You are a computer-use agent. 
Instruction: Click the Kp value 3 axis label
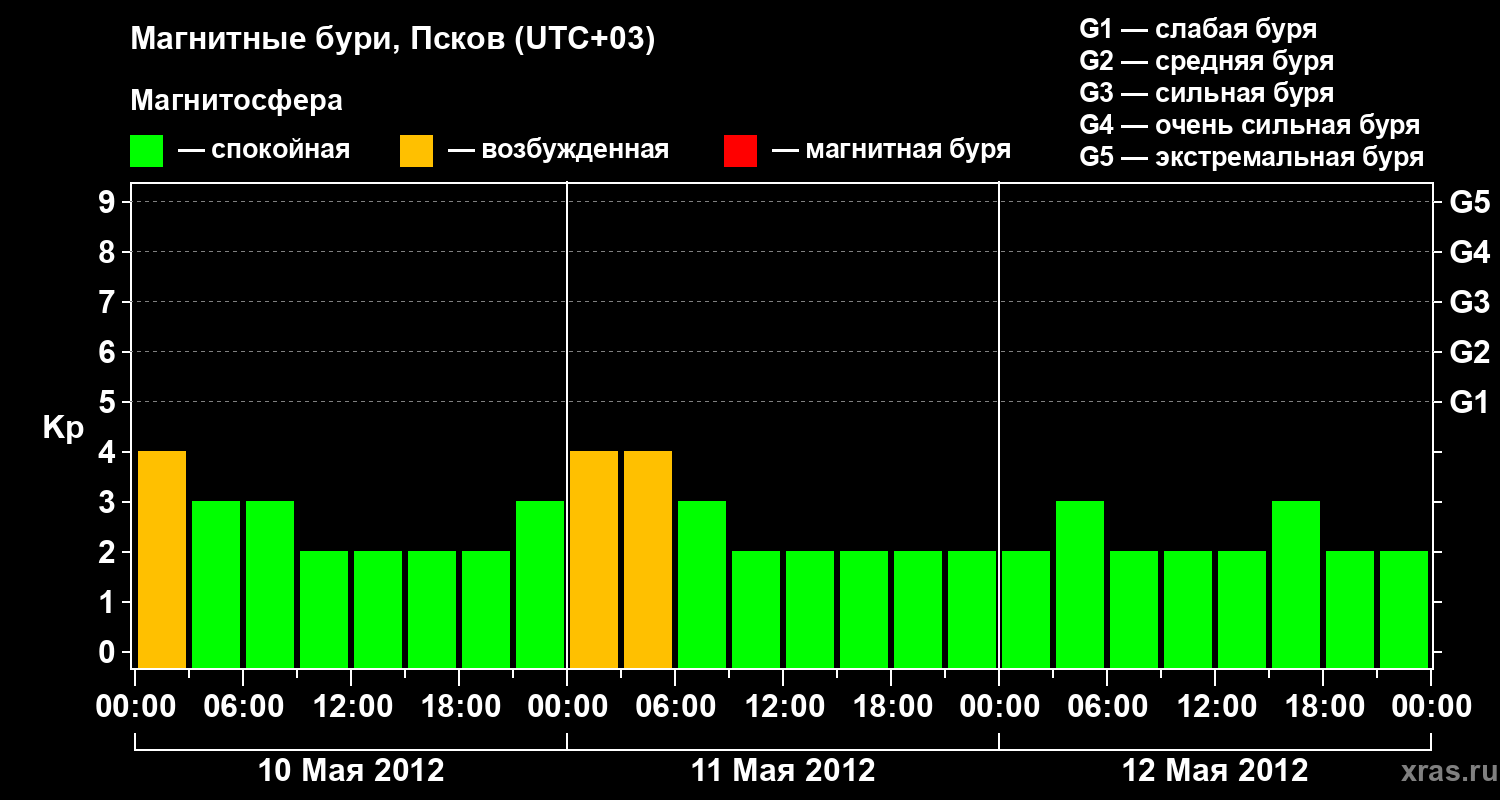108,502
